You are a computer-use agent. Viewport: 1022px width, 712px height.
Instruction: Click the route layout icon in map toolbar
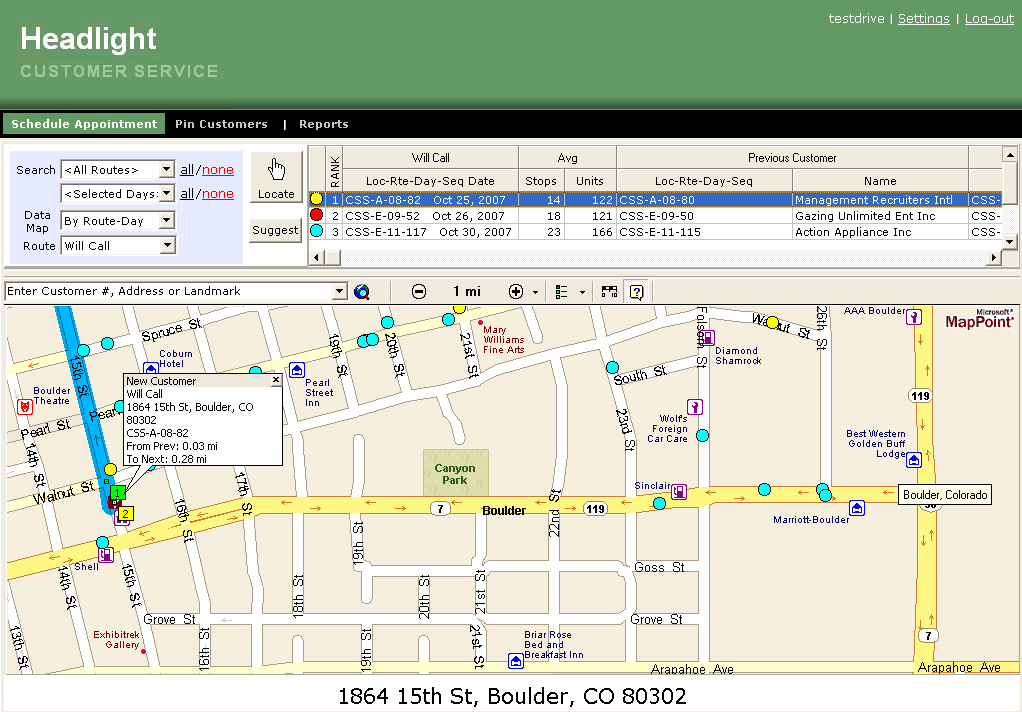point(609,292)
